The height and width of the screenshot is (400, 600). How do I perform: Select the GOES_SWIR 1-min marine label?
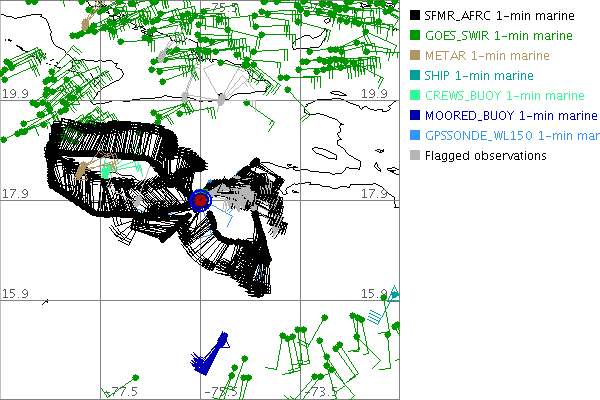point(500,36)
